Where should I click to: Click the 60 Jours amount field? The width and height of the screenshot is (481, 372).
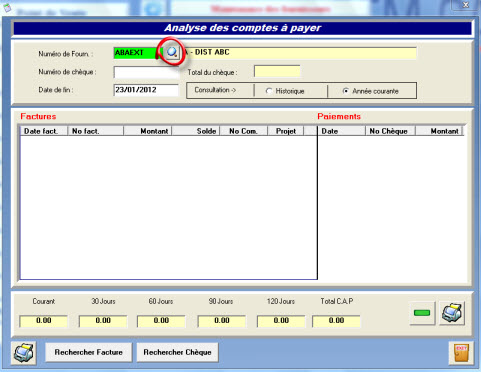tap(161, 321)
